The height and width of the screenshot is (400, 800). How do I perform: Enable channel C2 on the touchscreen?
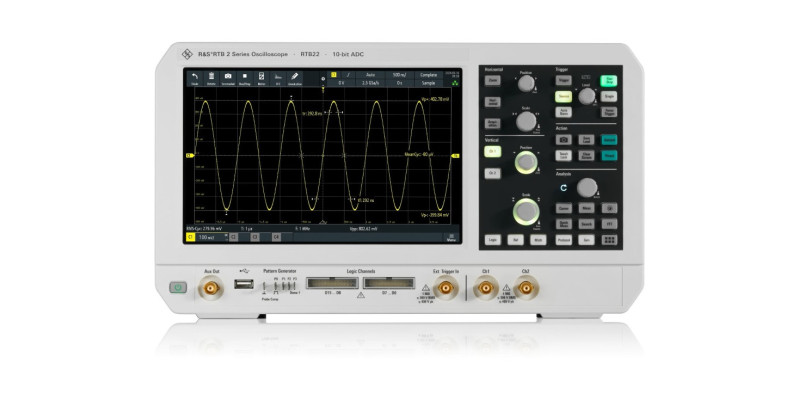(233, 237)
